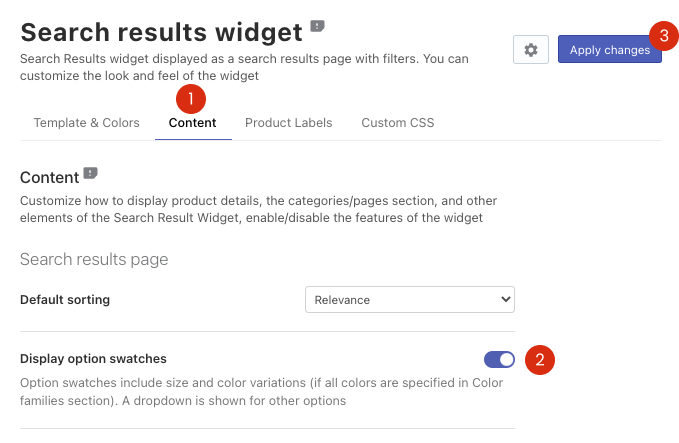Open widget settings via the gear icon

coord(531,50)
